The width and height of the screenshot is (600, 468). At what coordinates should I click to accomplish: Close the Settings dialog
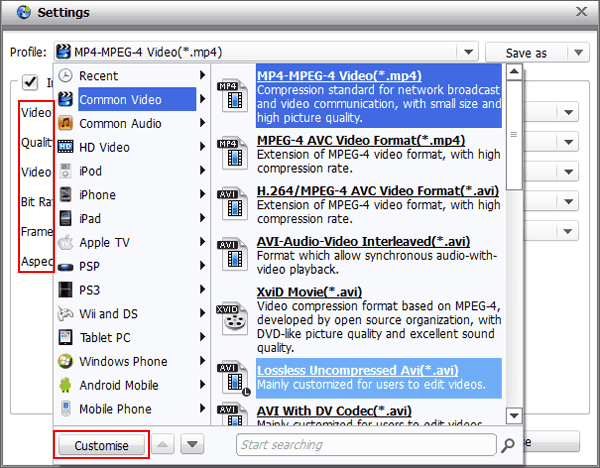pos(581,11)
